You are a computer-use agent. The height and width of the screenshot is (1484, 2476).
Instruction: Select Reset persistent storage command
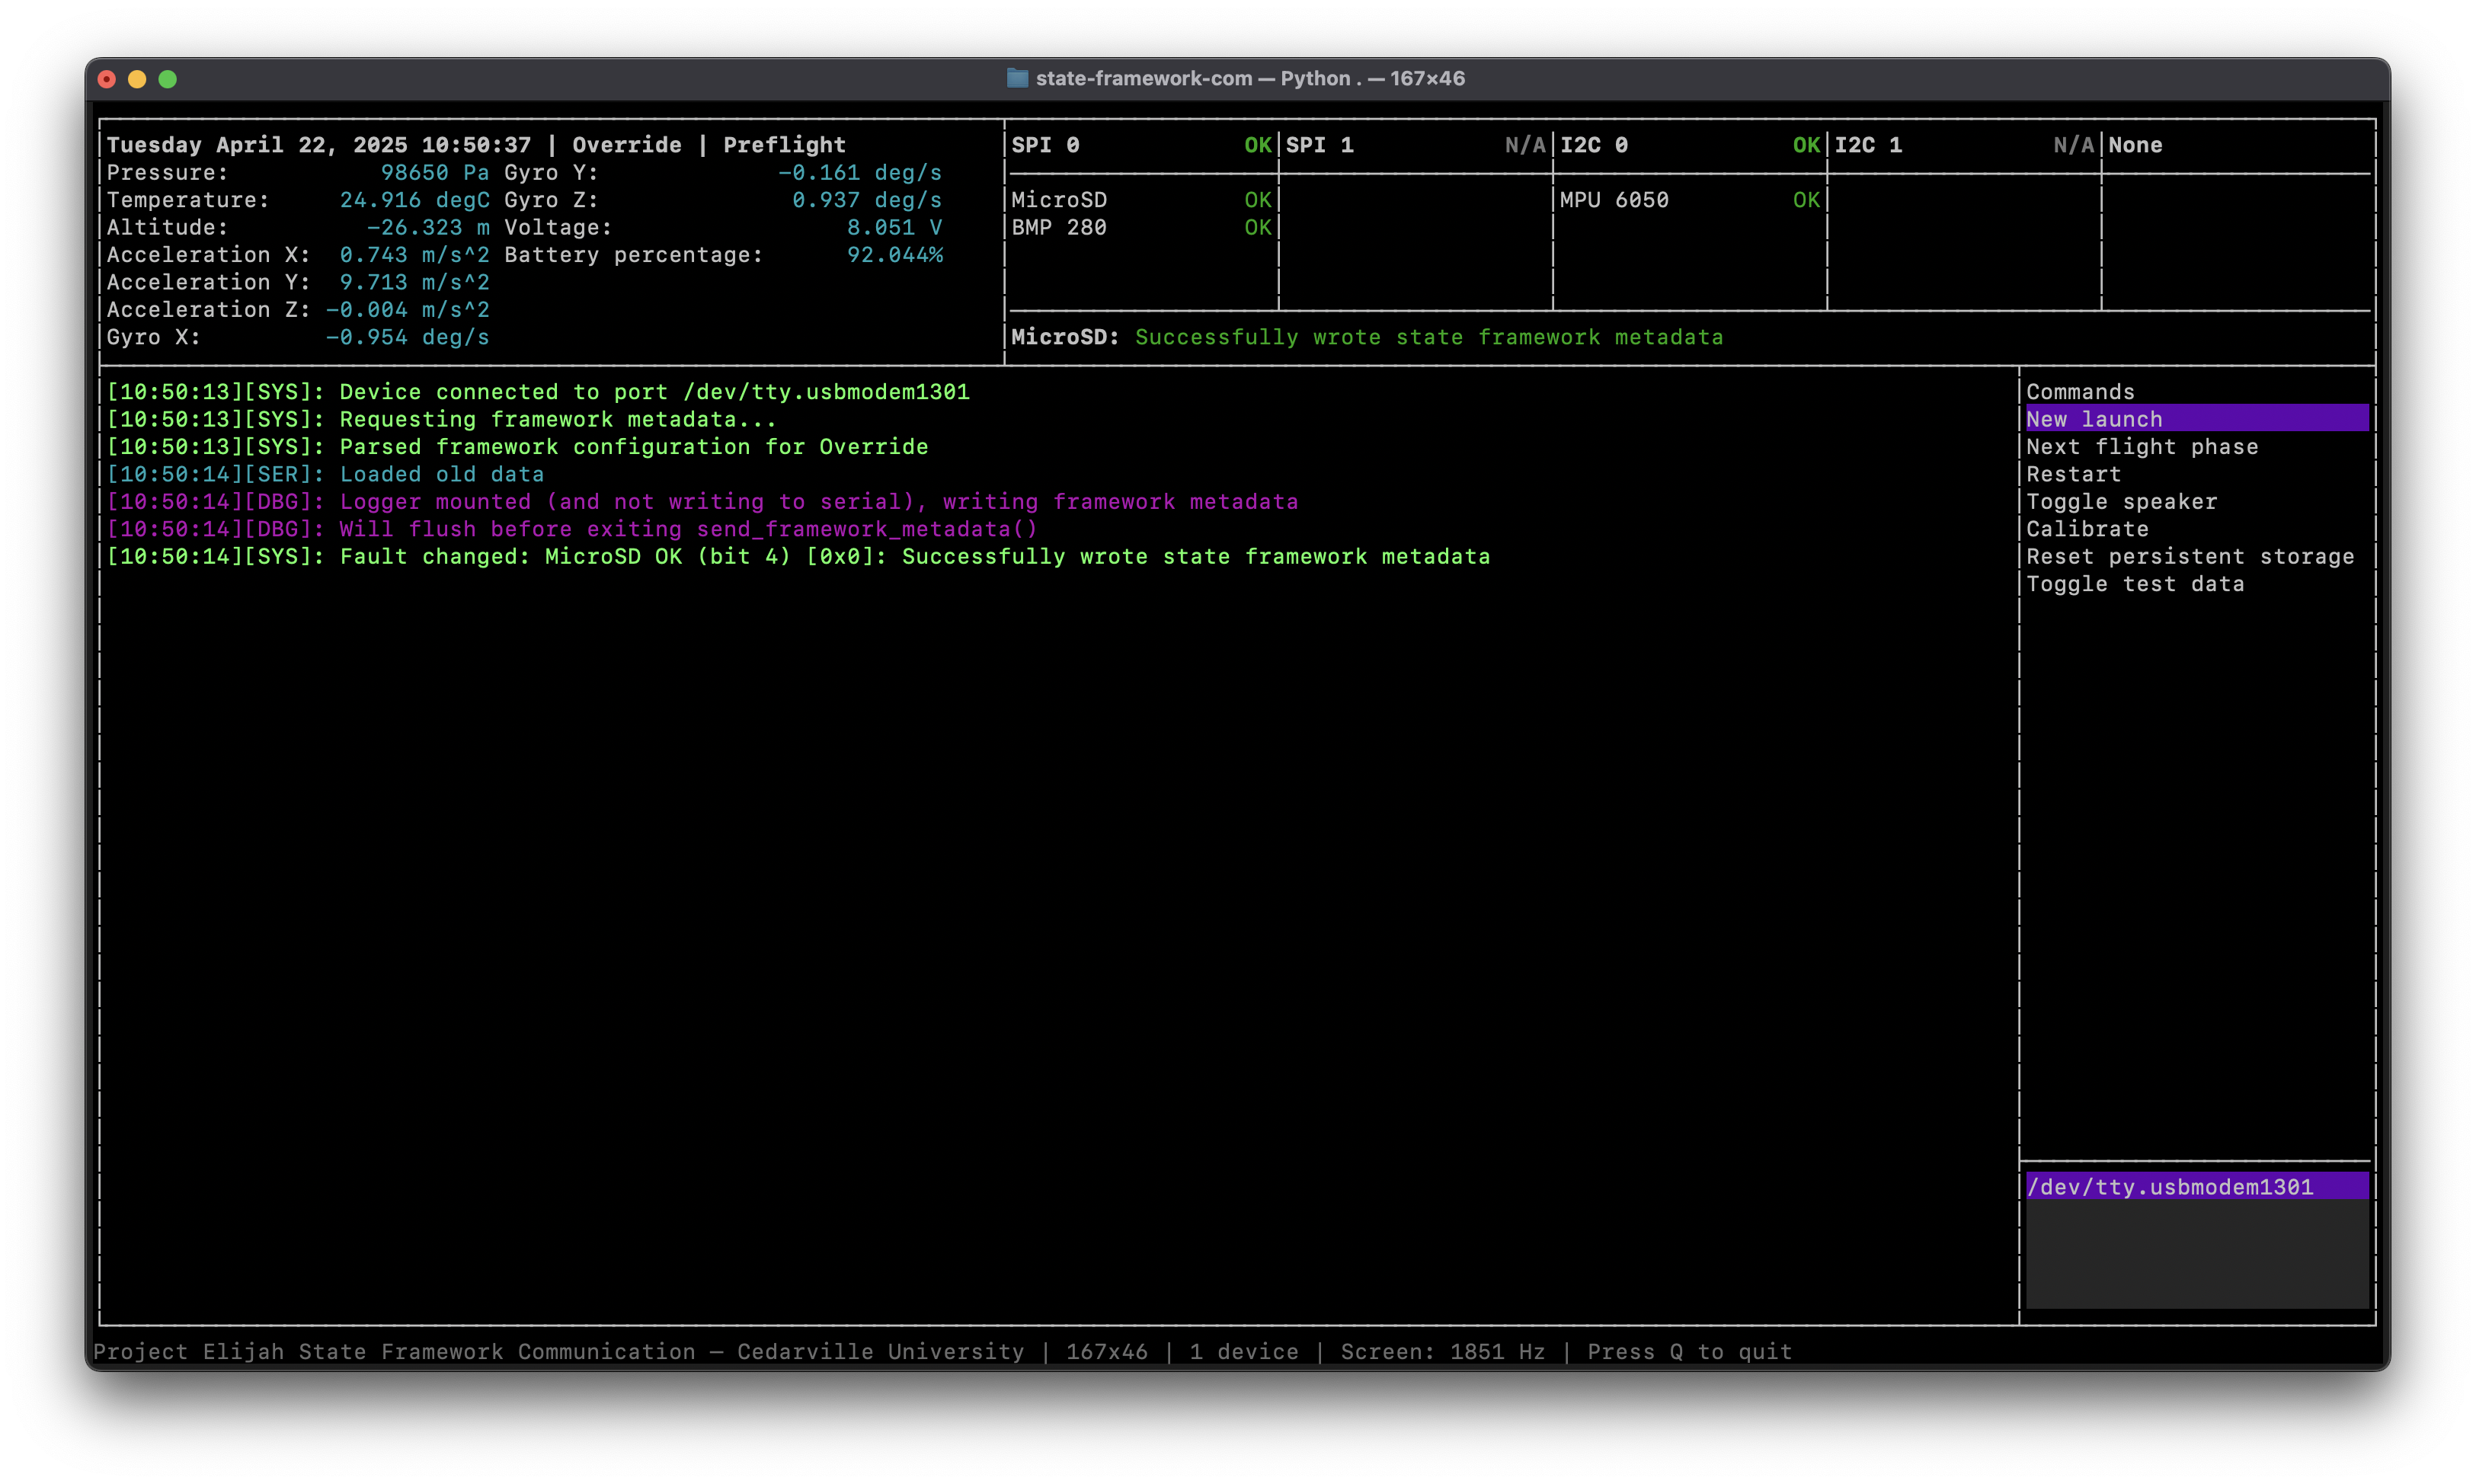2190,557
